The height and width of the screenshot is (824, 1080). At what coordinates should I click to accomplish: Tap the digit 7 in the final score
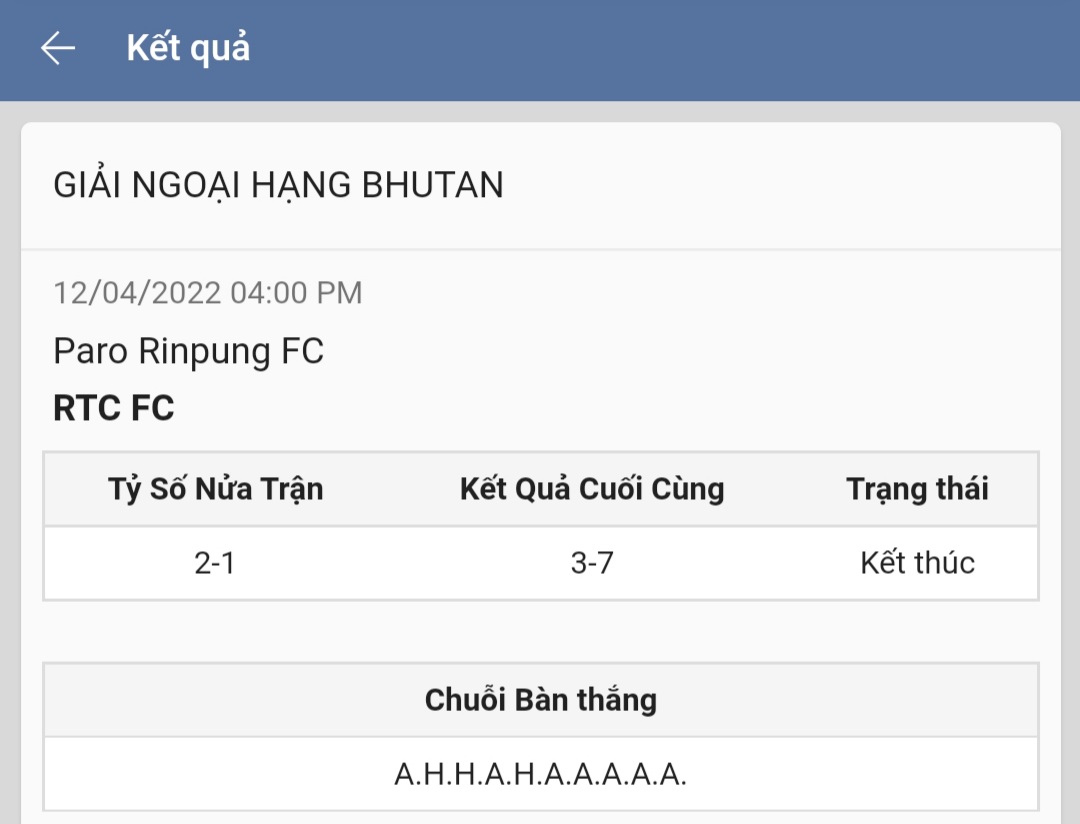[605, 563]
